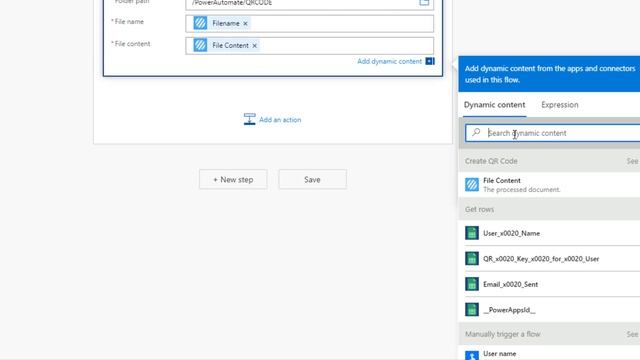
Task: Click inside the File content input field
Action: point(309,46)
